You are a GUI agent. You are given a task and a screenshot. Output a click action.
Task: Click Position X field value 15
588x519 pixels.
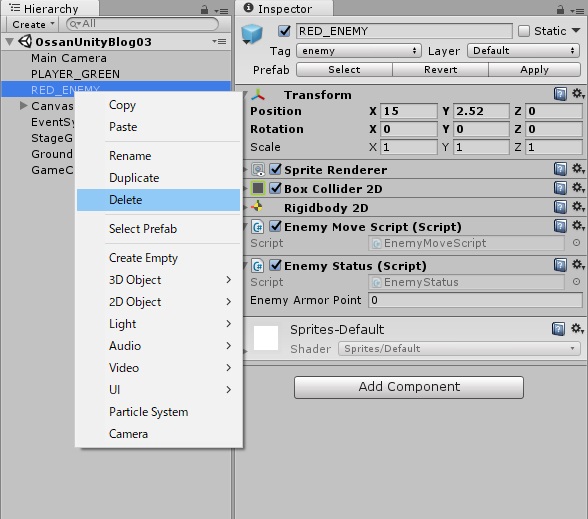(409, 111)
